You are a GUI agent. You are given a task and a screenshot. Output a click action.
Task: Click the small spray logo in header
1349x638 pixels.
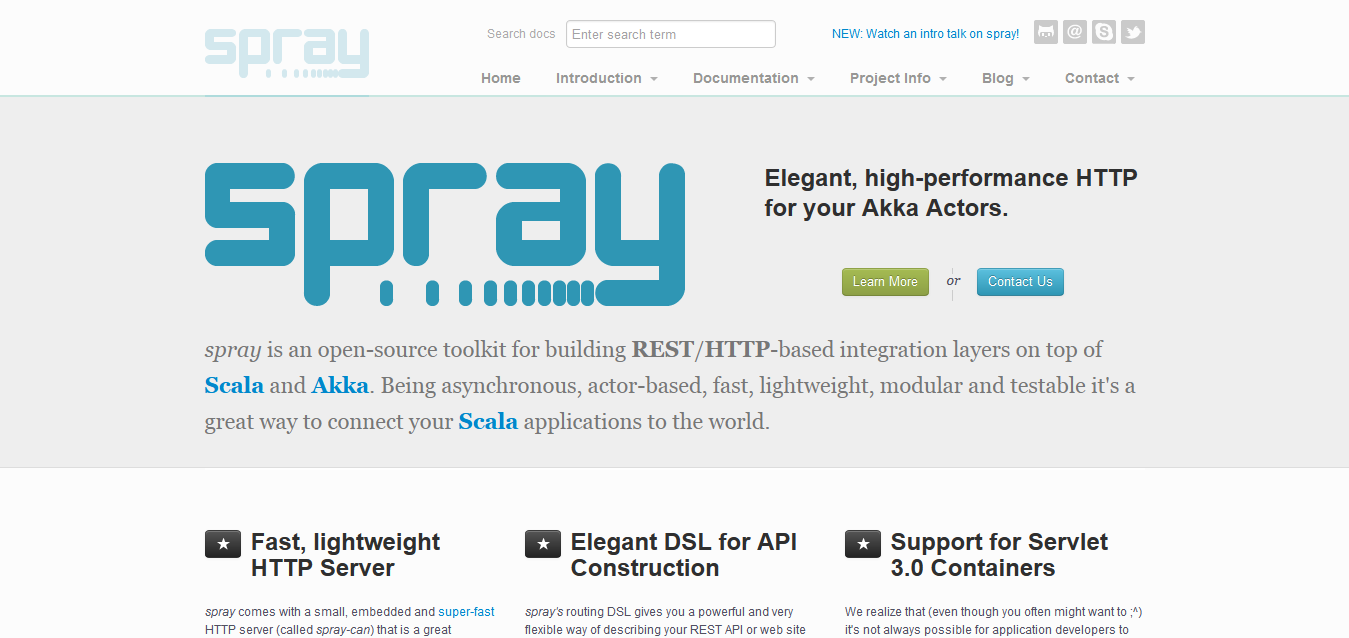click(287, 53)
